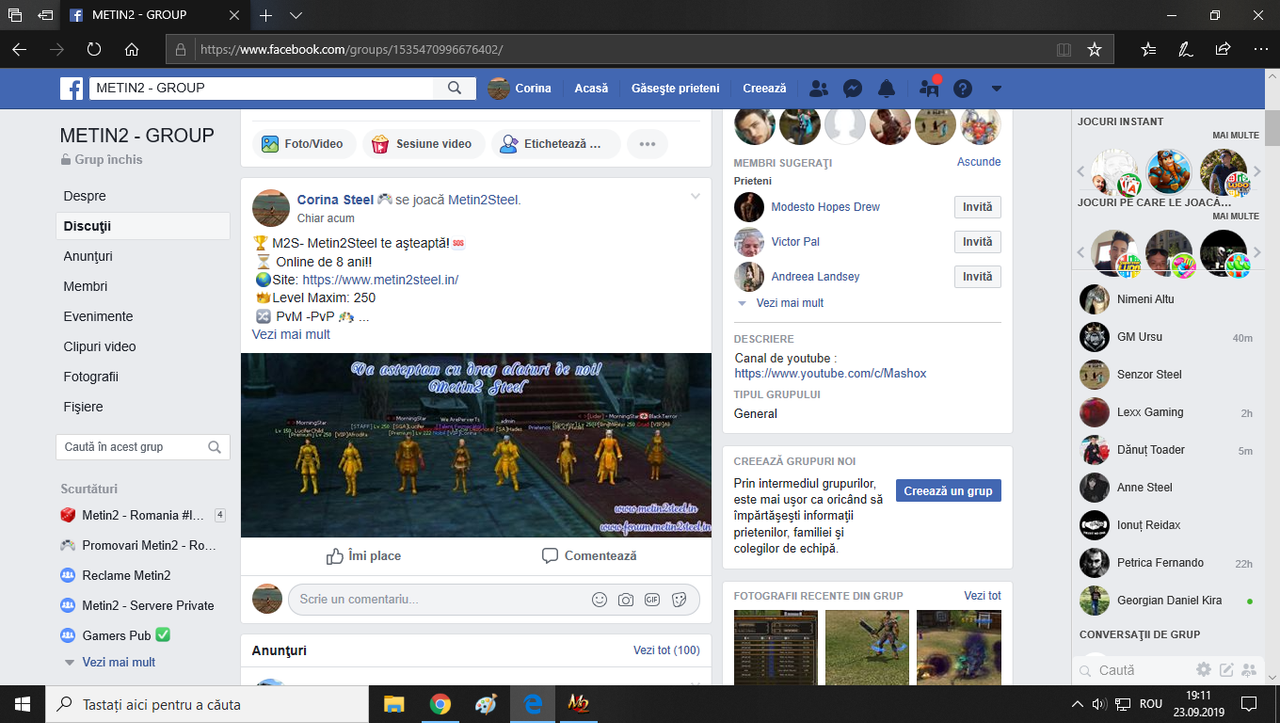This screenshot has height=723, width=1280.
Task: Start new message compose icon in chat
Action: tap(1225, 670)
